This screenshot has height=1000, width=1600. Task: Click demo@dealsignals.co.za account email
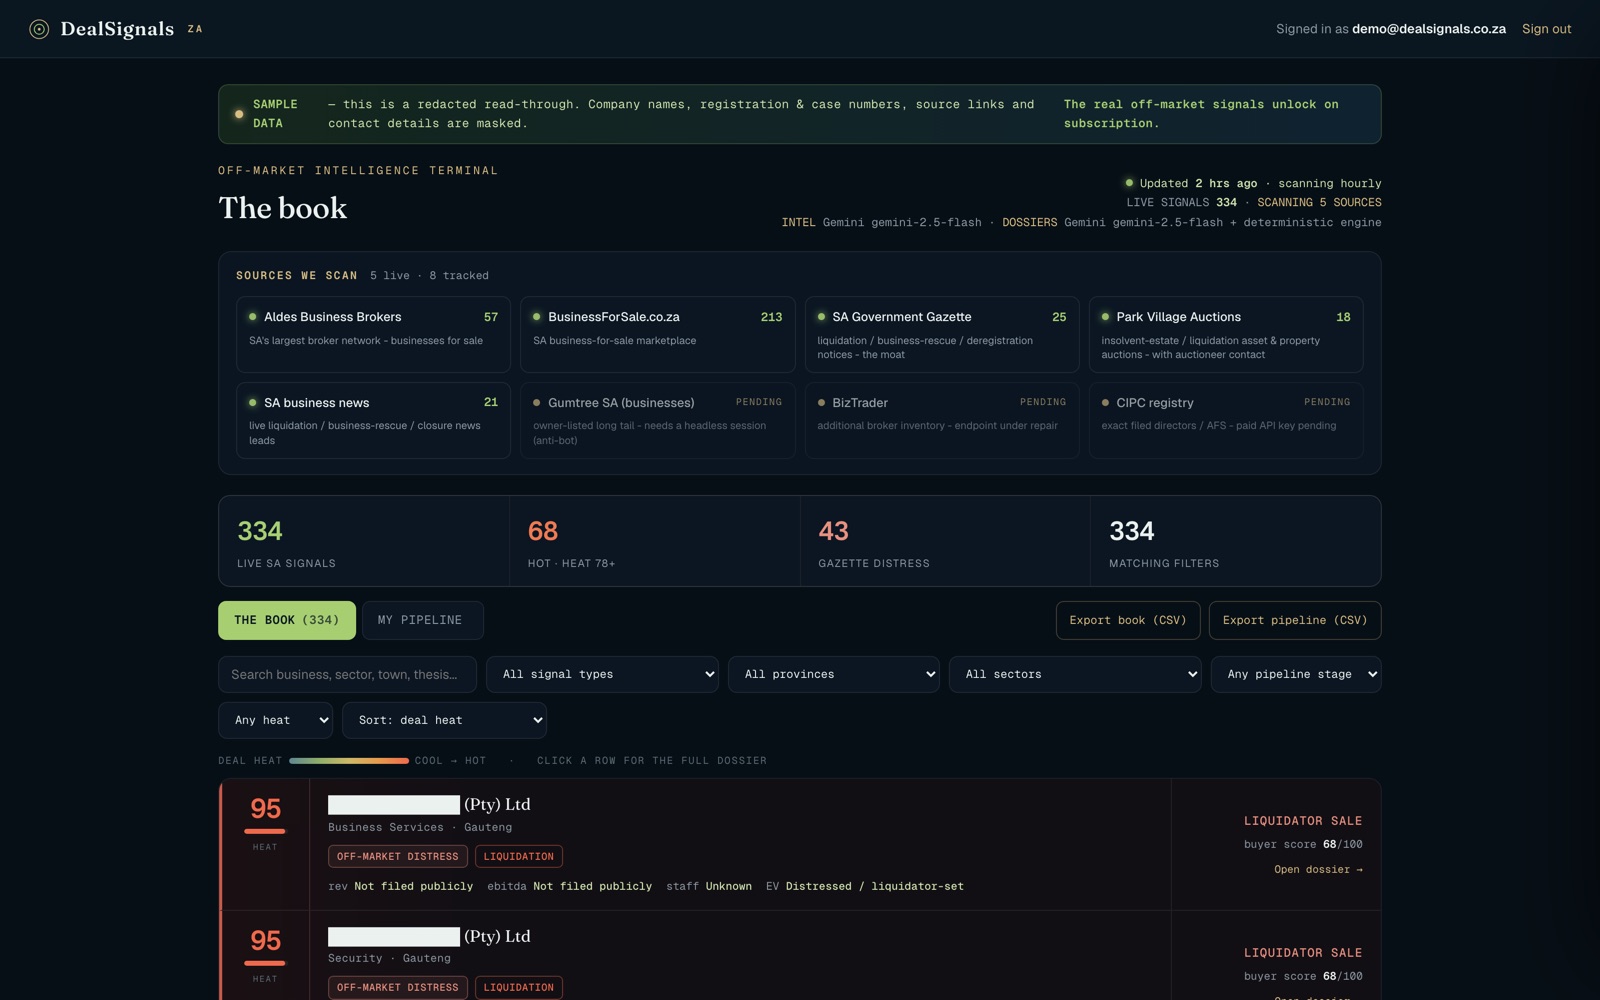(x=1429, y=29)
